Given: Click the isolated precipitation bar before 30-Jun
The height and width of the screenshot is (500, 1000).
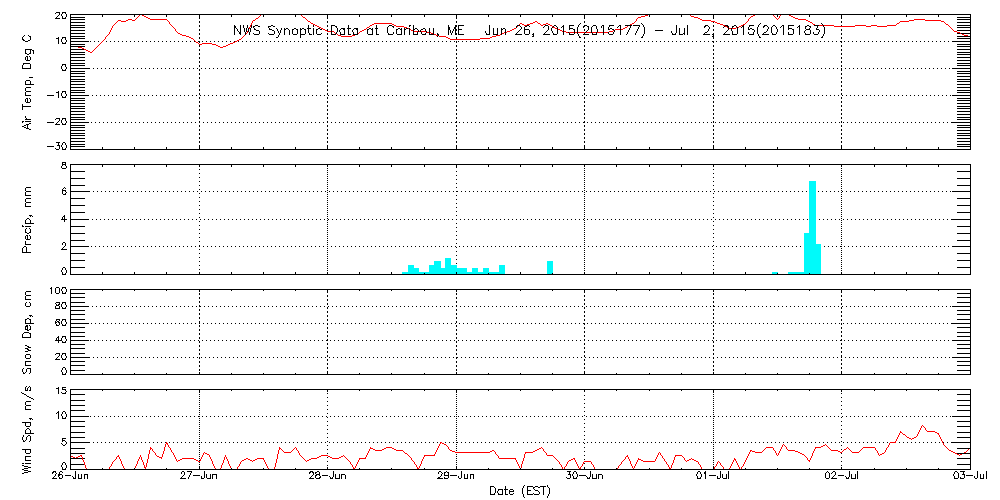Looking at the screenshot, I should pos(550,267).
